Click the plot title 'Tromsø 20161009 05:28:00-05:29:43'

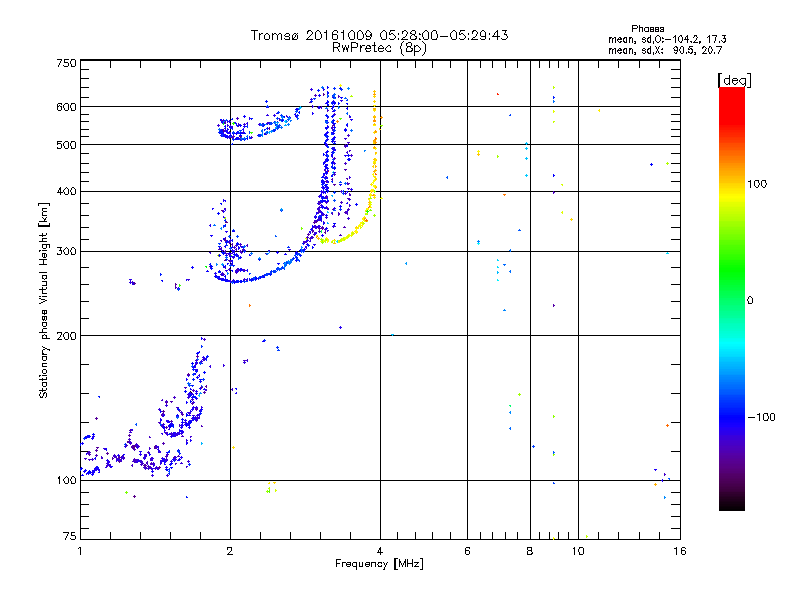point(379,35)
